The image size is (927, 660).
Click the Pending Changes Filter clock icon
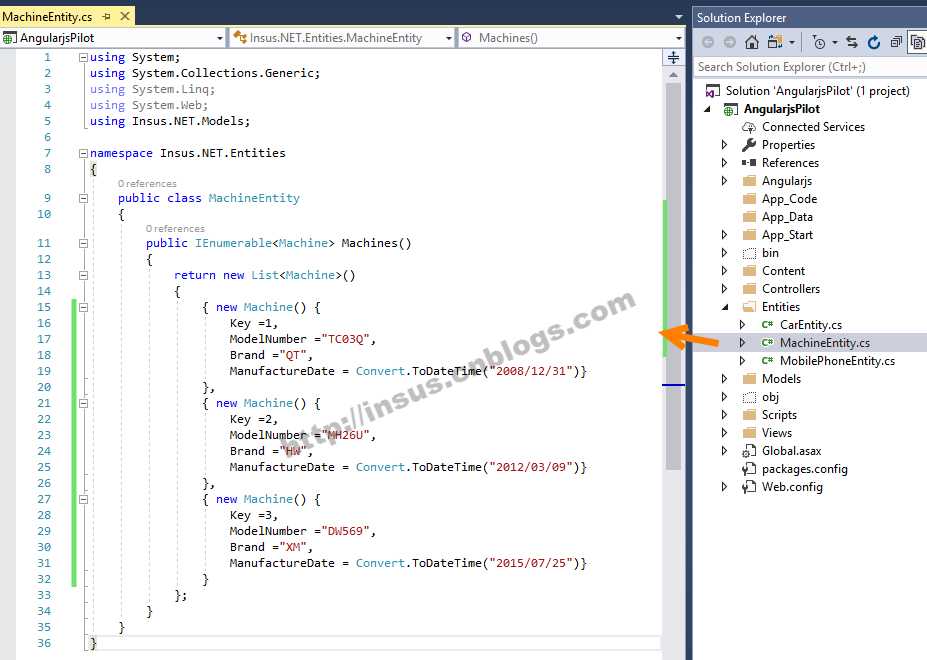pos(819,42)
